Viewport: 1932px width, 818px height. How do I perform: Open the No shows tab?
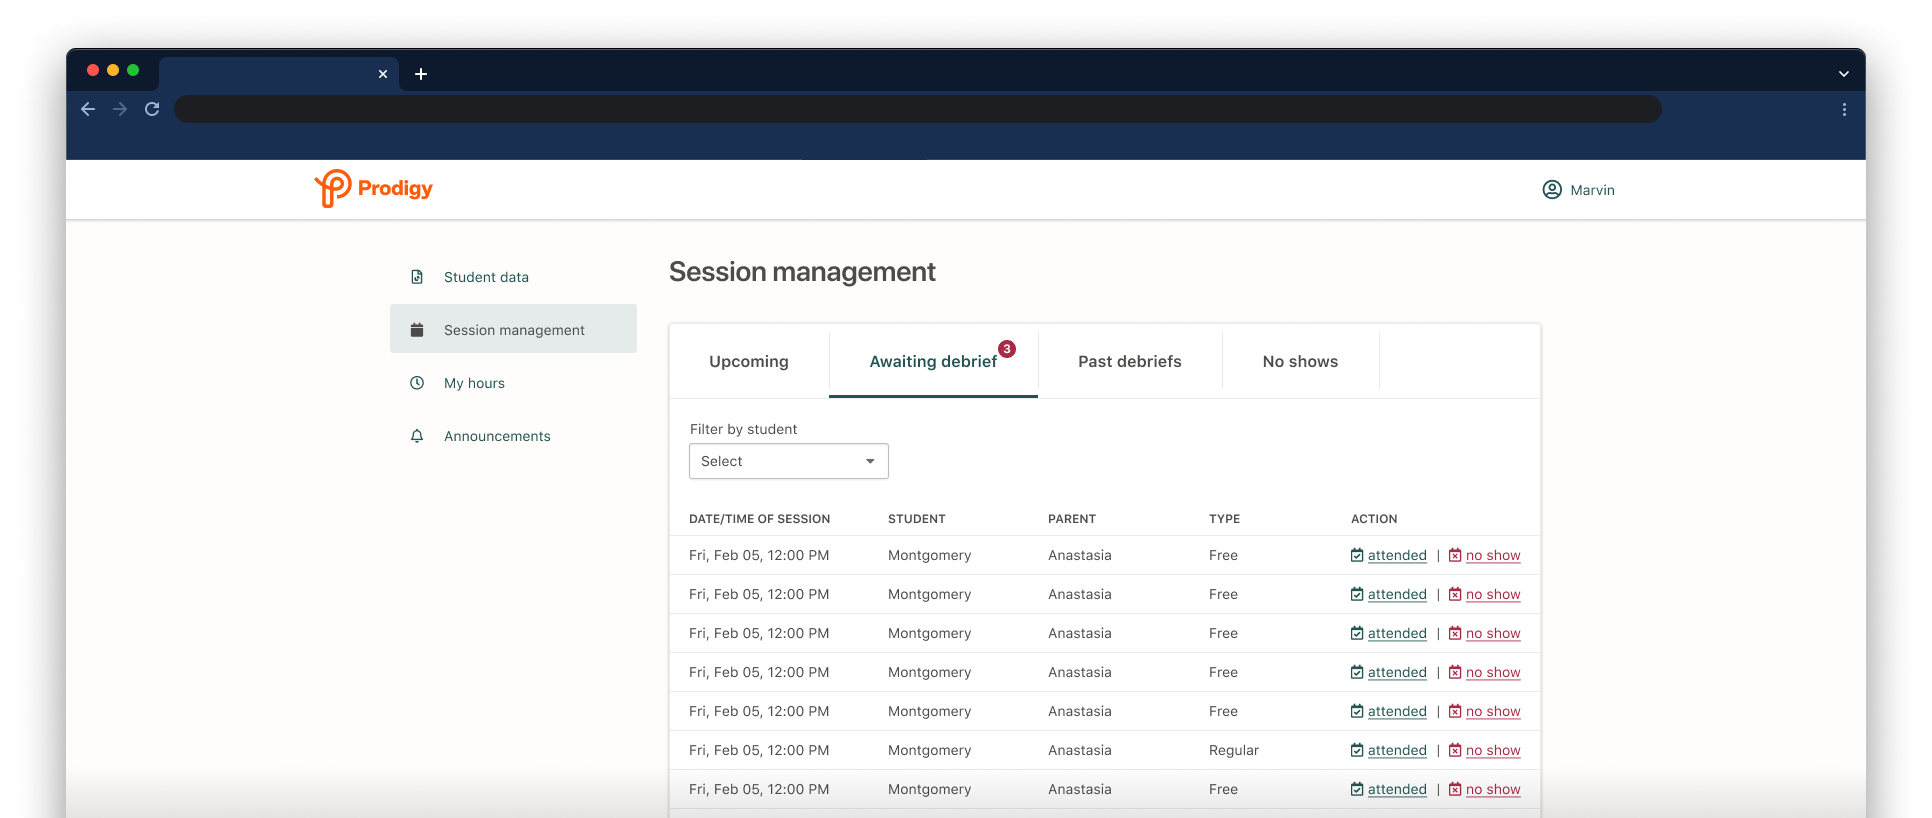point(1299,362)
